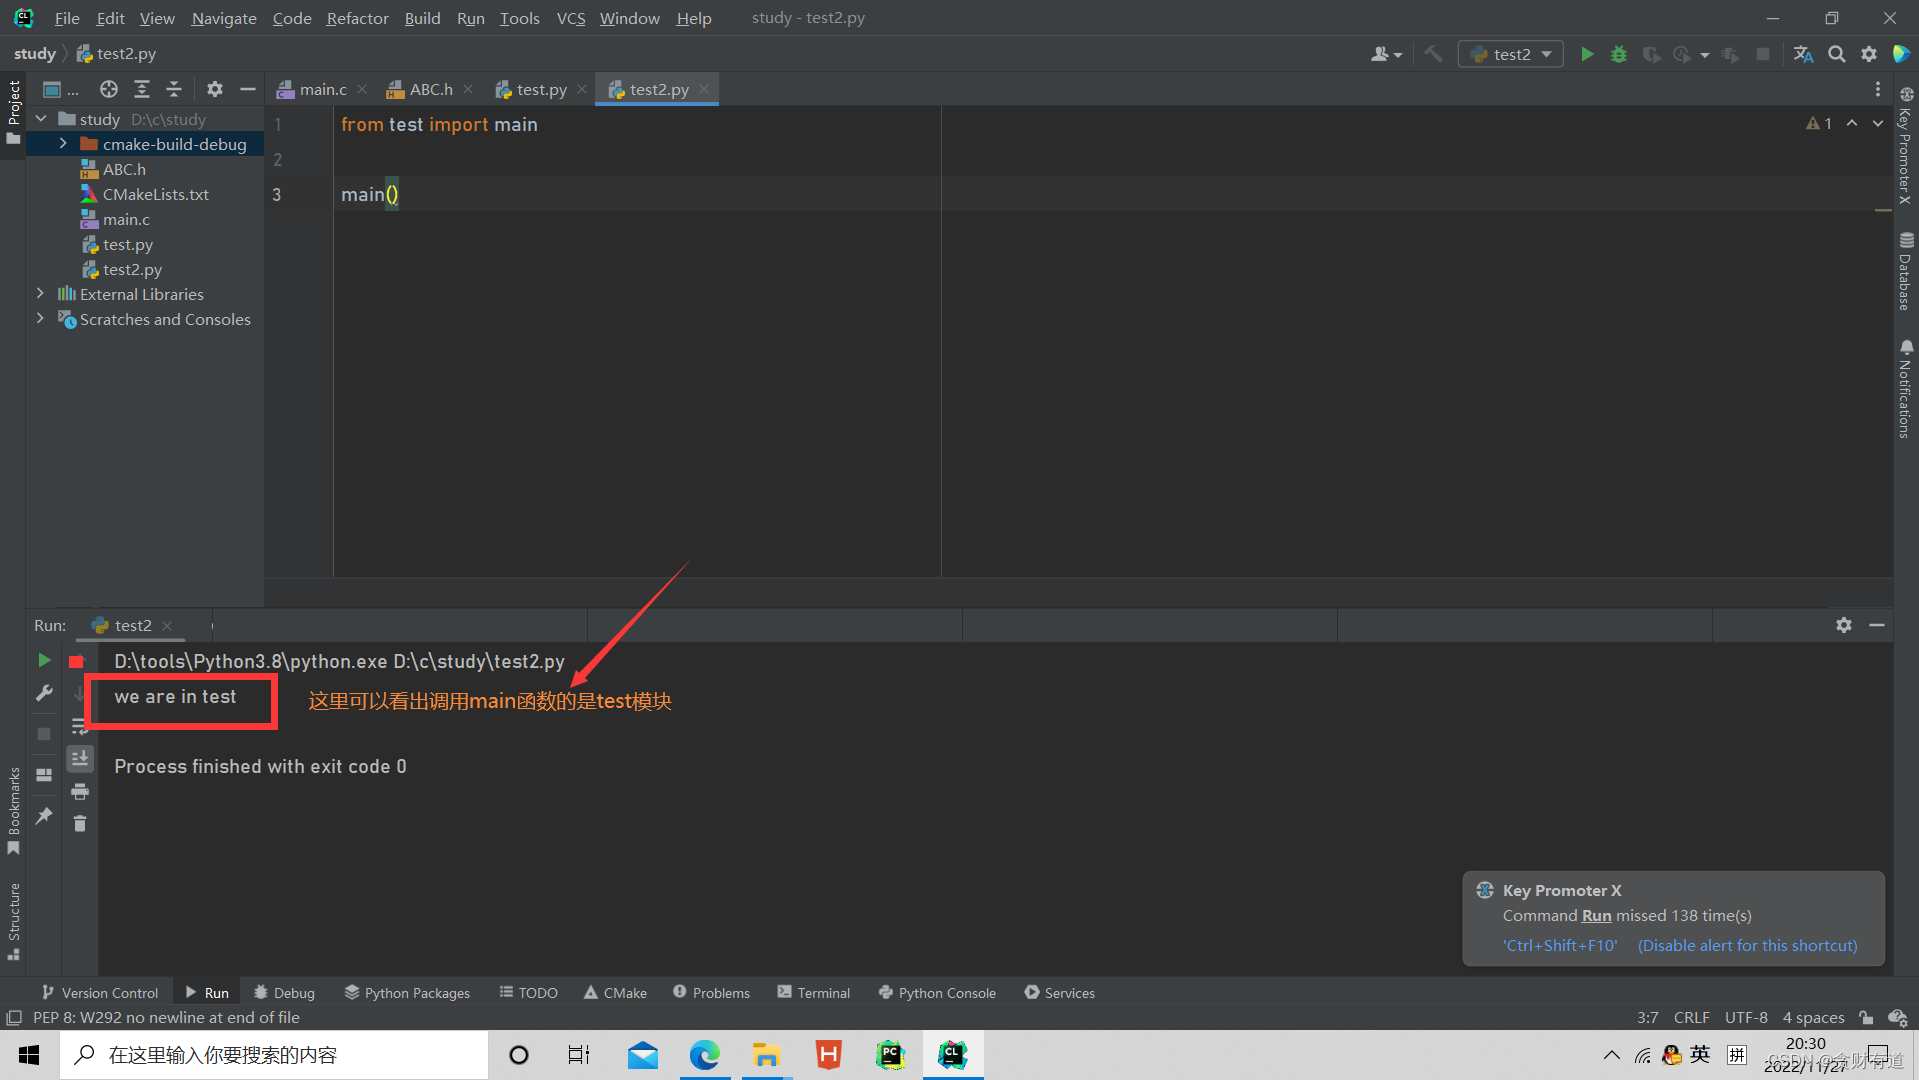Expand the cmake-build-debug folder
Screen dimensions: 1919x1080
point(63,144)
